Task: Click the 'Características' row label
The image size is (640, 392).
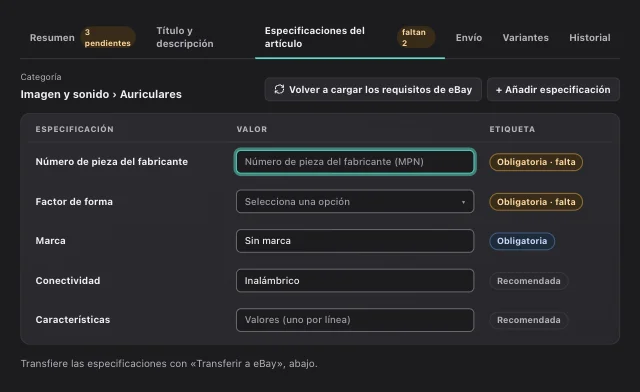Action: coord(73,320)
